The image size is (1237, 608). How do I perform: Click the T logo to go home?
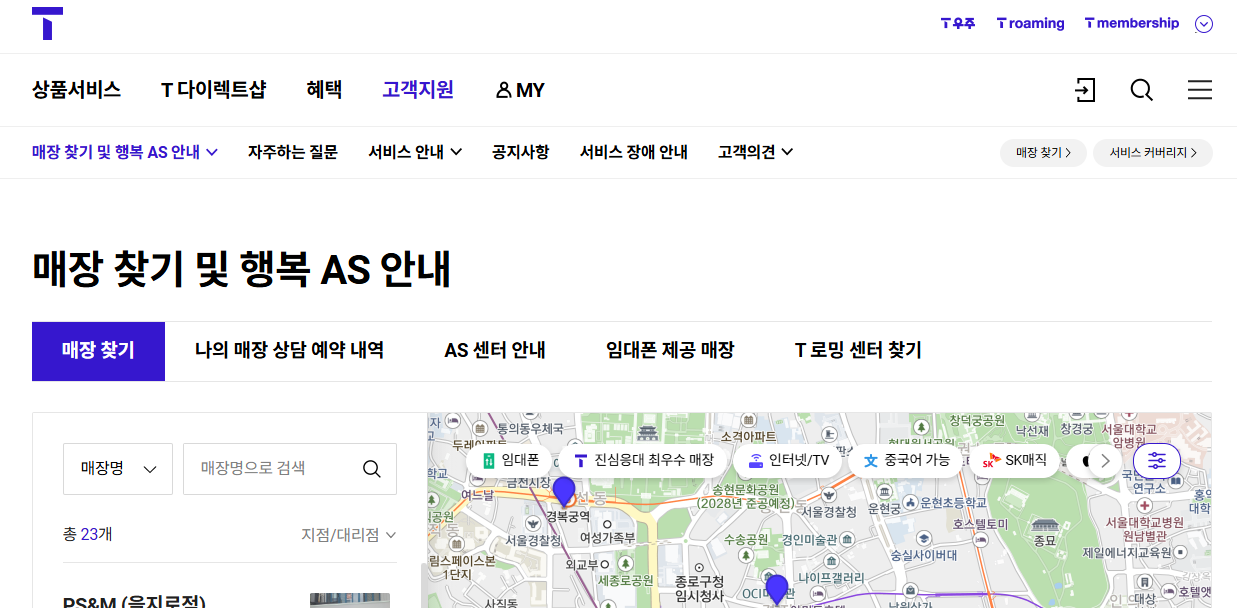pos(47,23)
